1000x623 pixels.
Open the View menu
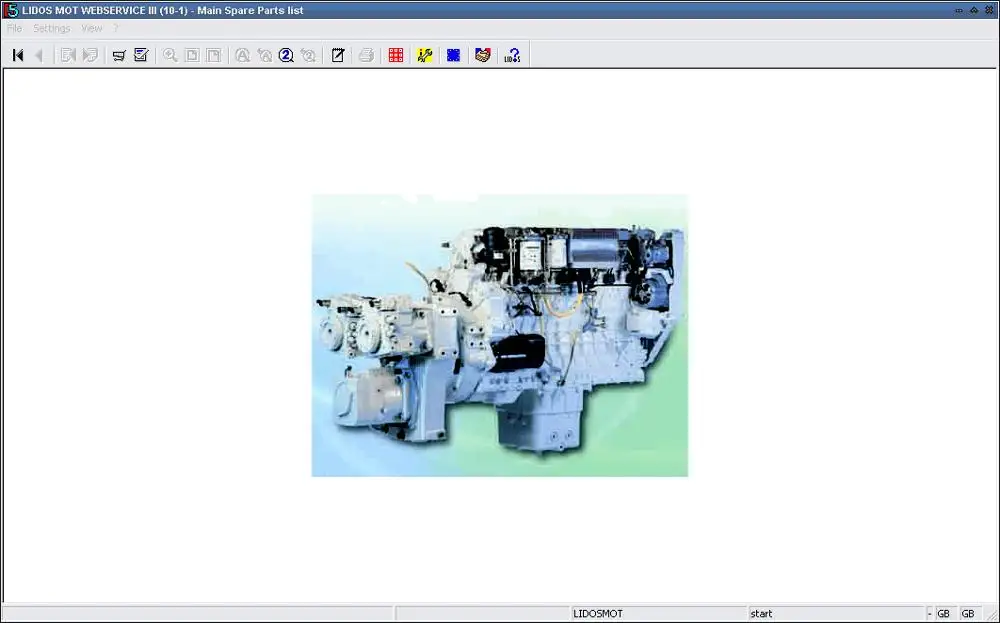(91, 28)
